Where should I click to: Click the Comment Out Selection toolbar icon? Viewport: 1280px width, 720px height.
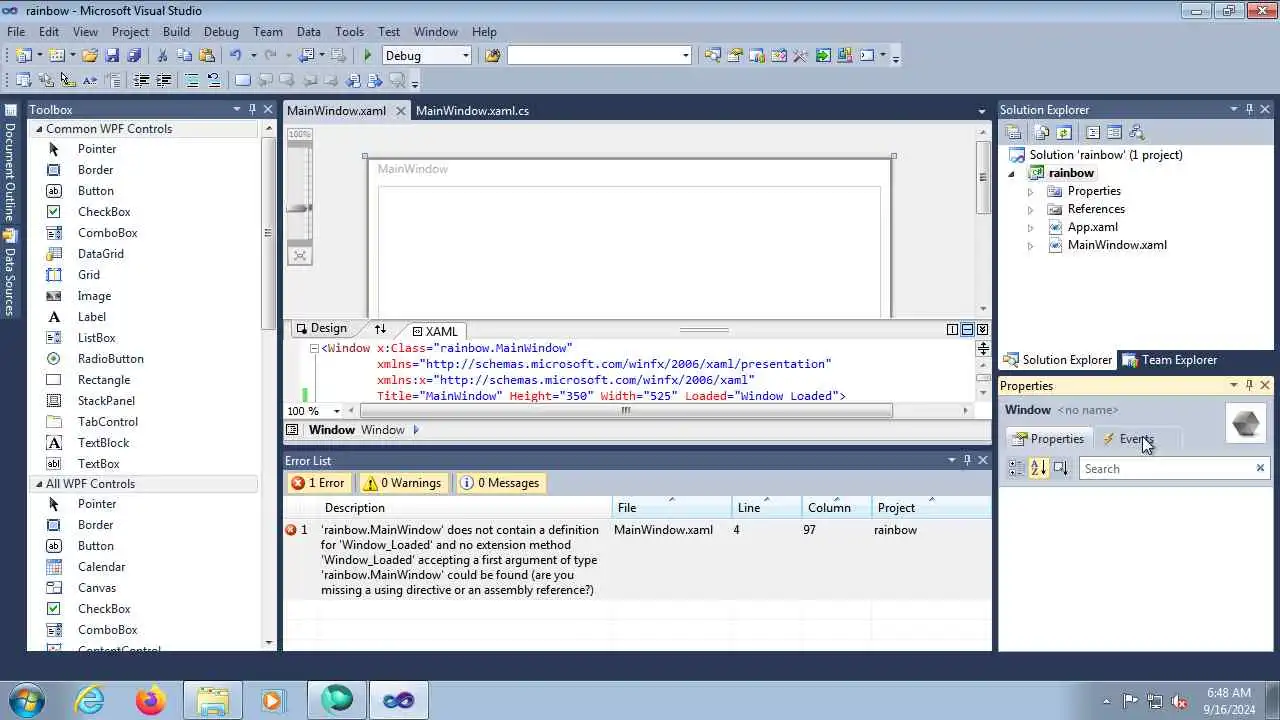tap(192, 81)
